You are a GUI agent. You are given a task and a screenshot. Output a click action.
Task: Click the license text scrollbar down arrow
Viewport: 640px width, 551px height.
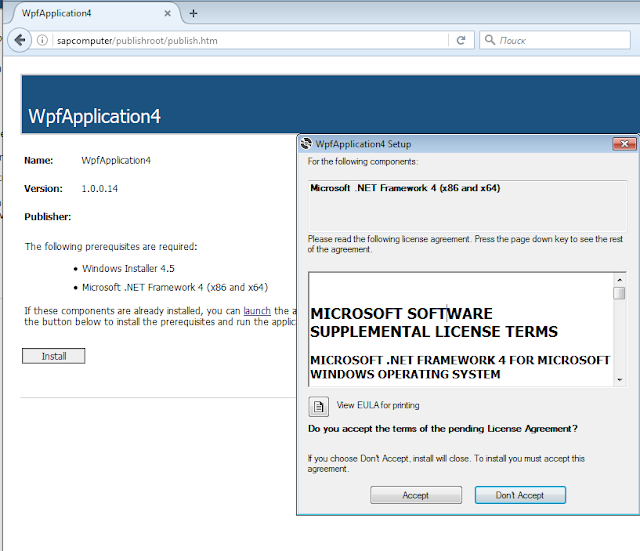point(620,380)
